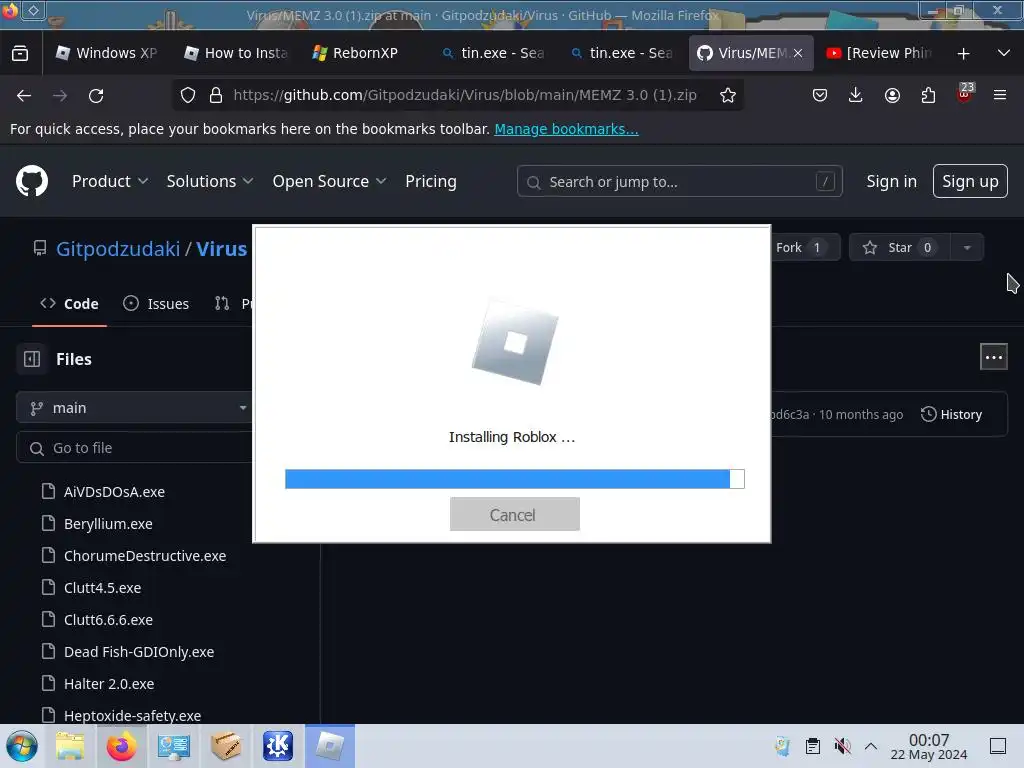Switch to the Windows XP tab
Image resolution: width=1024 pixels, height=768 pixels.
[x=106, y=53]
